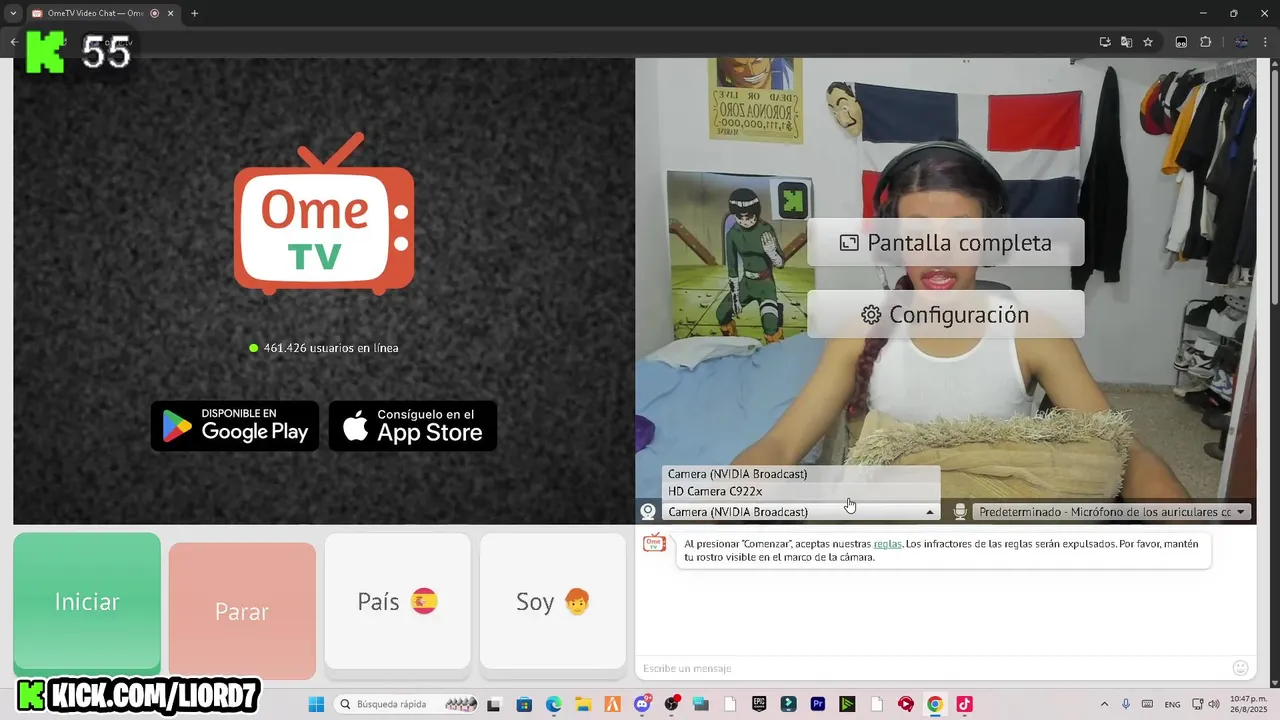Click the system tray microphone icon
The height and width of the screenshot is (720, 1280).
pos(1126,704)
